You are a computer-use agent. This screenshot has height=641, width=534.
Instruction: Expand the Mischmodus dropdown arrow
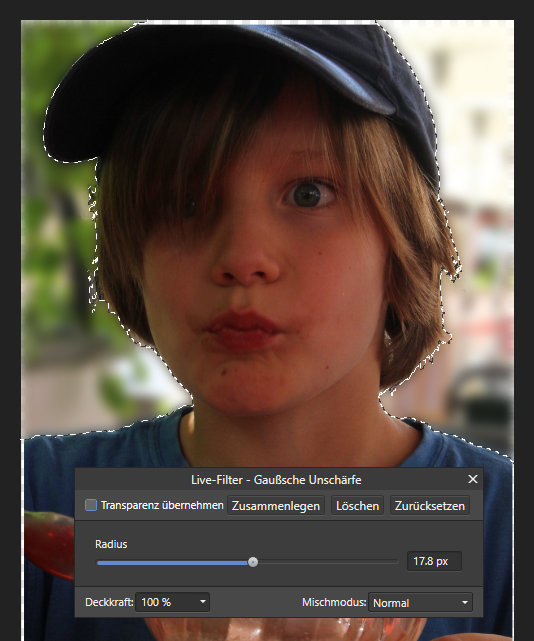[x=464, y=603]
